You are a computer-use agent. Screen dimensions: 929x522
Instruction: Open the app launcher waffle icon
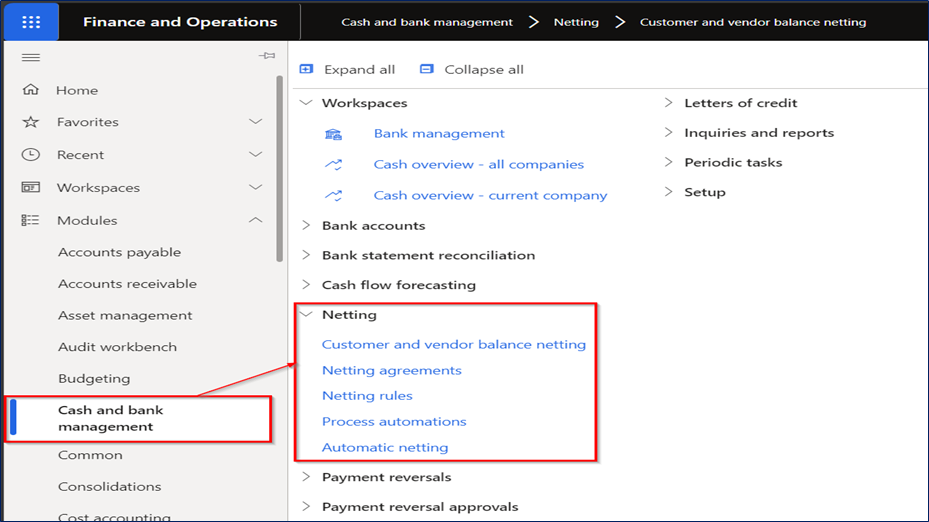[x=31, y=23]
